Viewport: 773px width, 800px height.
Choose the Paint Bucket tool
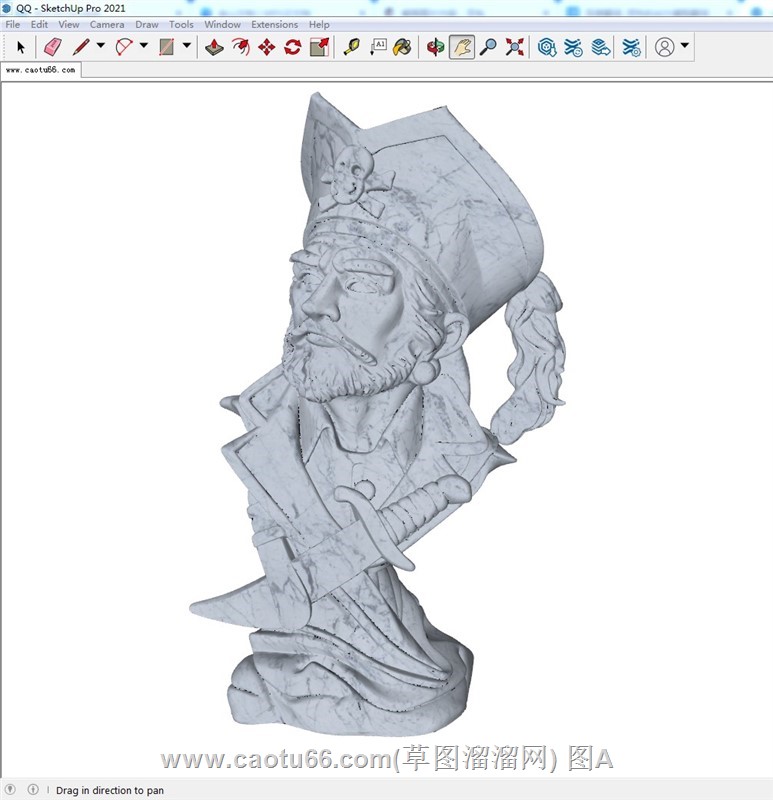[403, 47]
